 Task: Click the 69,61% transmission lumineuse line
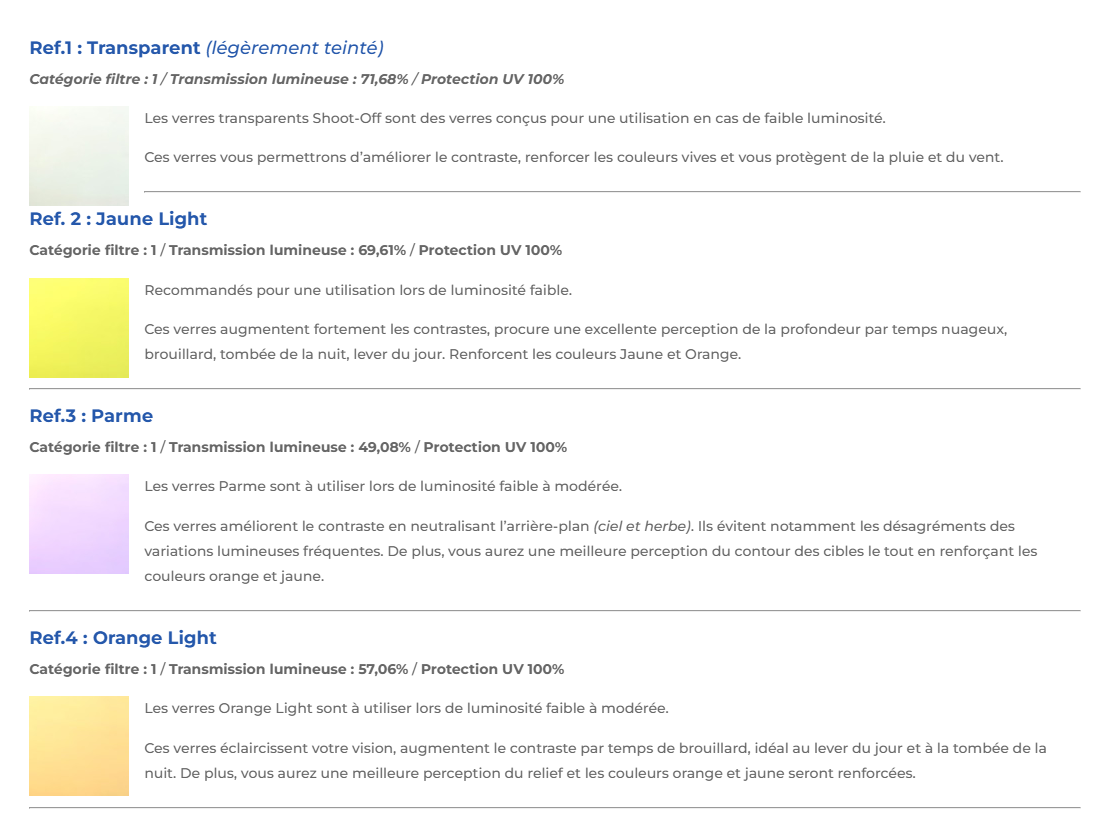click(295, 250)
